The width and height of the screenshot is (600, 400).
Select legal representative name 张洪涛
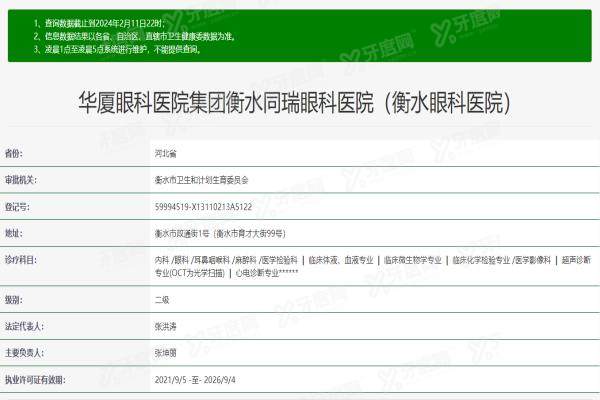coord(166,327)
